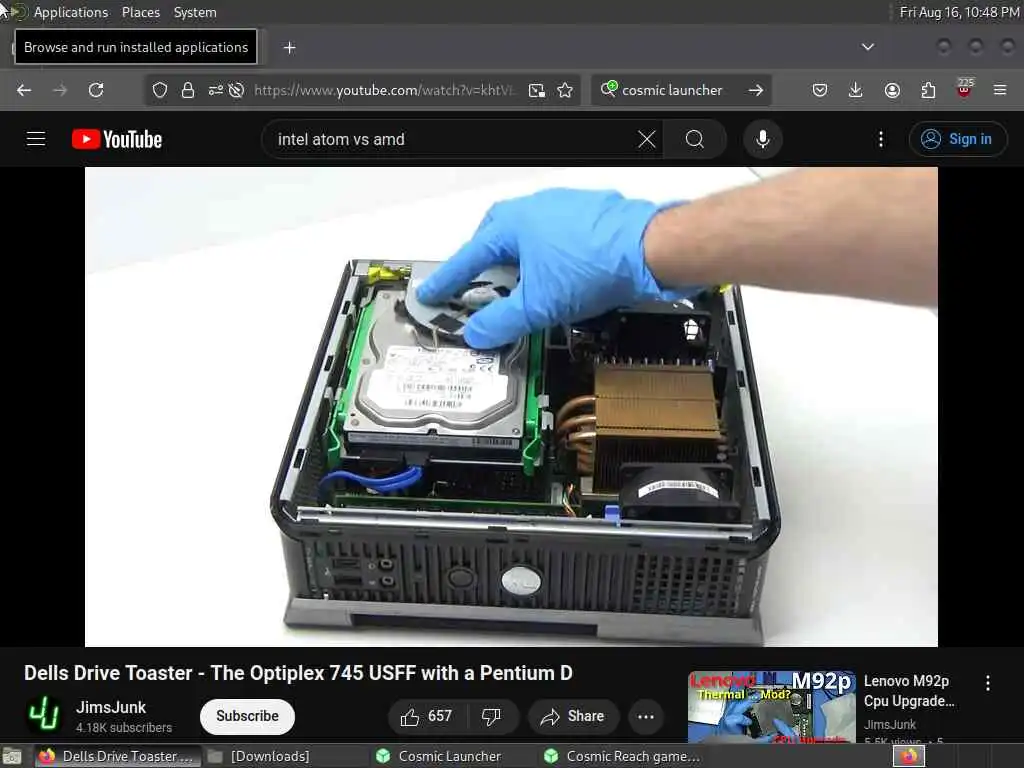Open site permissions icon in address bar
1024x768 pixels.
(216, 90)
